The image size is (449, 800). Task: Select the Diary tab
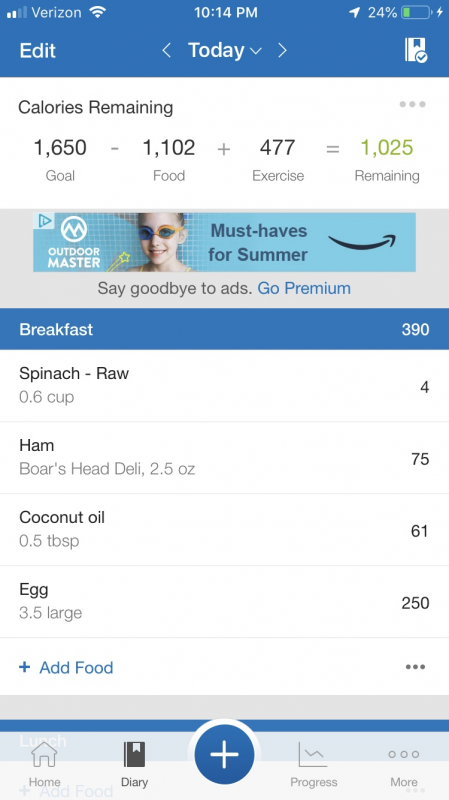[135, 763]
